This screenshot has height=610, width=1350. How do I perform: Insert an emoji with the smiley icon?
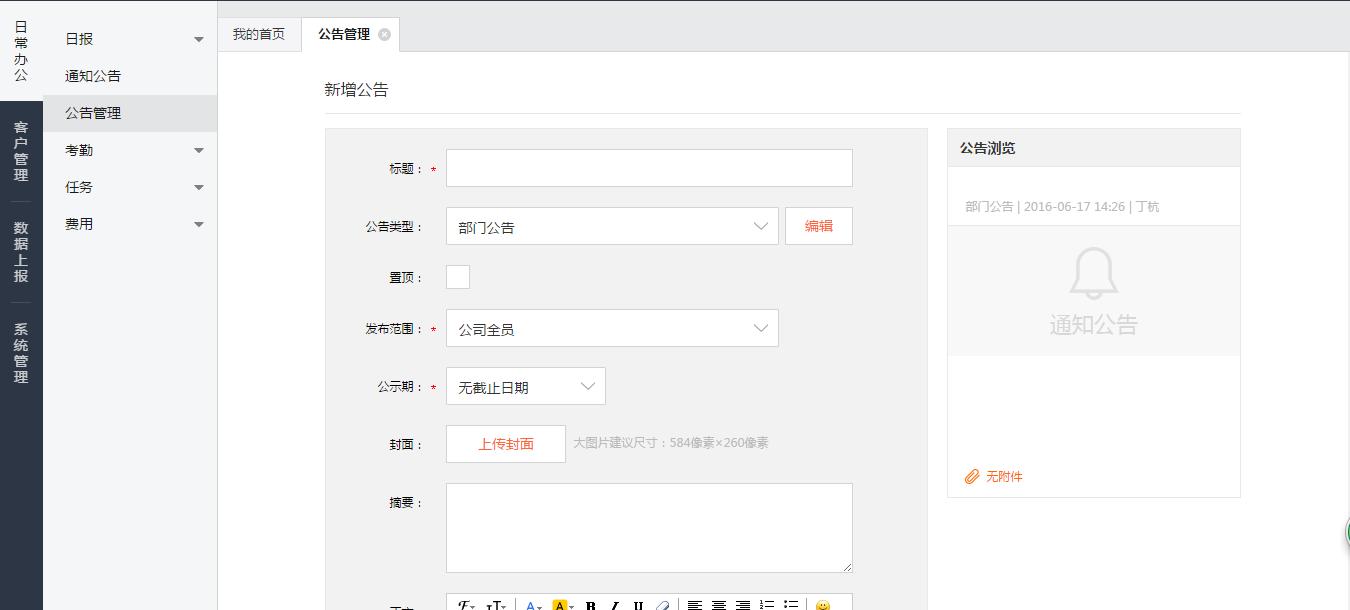[x=822, y=606]
